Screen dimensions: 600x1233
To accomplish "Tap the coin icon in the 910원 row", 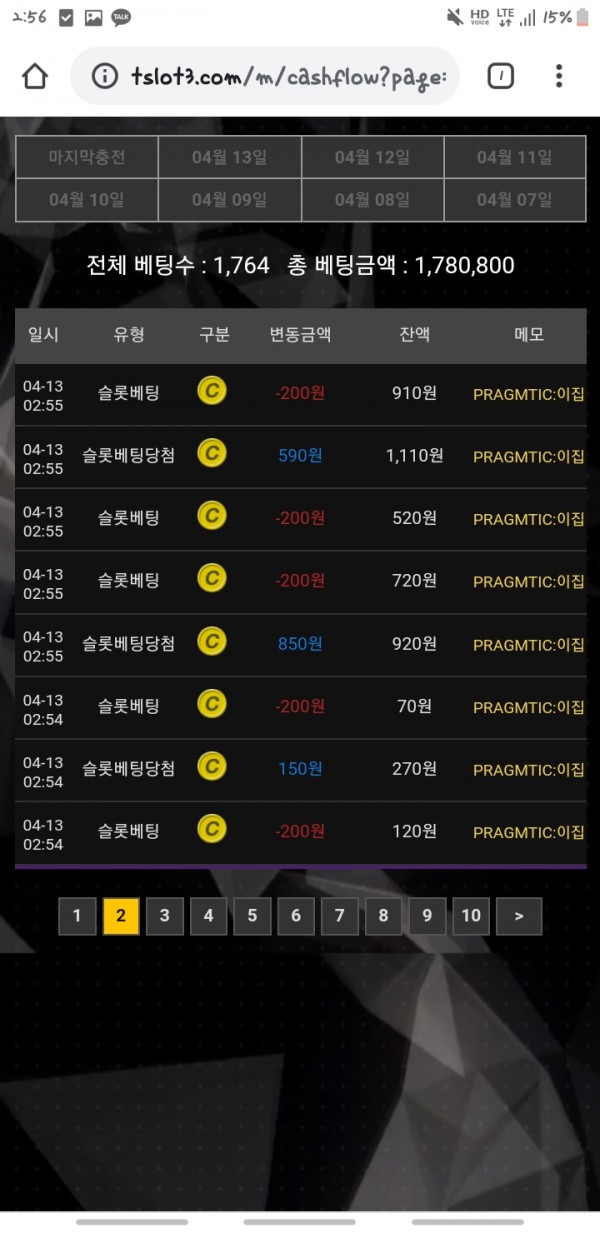I will coord(211,391).
